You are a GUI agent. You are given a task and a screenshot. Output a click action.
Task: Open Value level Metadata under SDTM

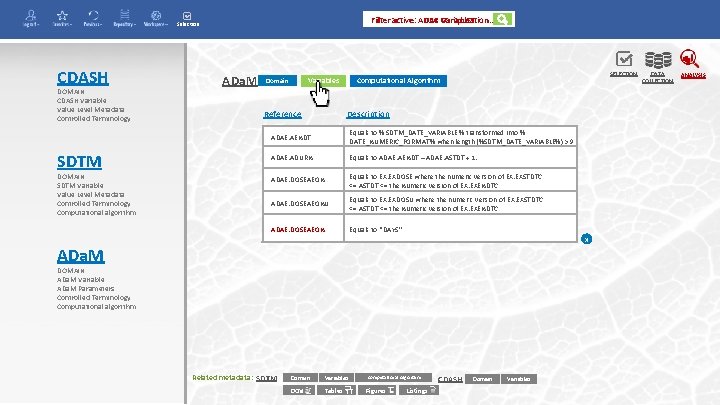90,194
